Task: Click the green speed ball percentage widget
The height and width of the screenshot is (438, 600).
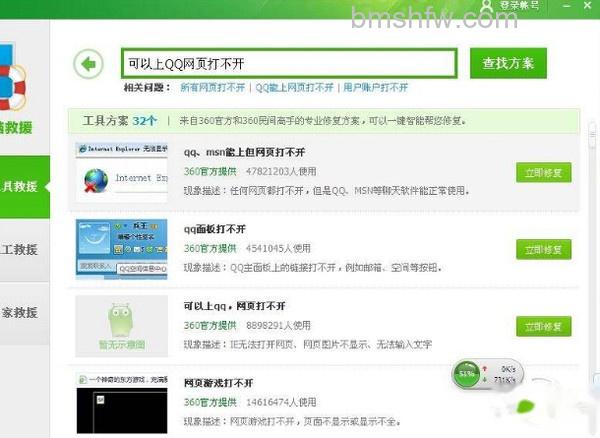Action: click(466, 374)
